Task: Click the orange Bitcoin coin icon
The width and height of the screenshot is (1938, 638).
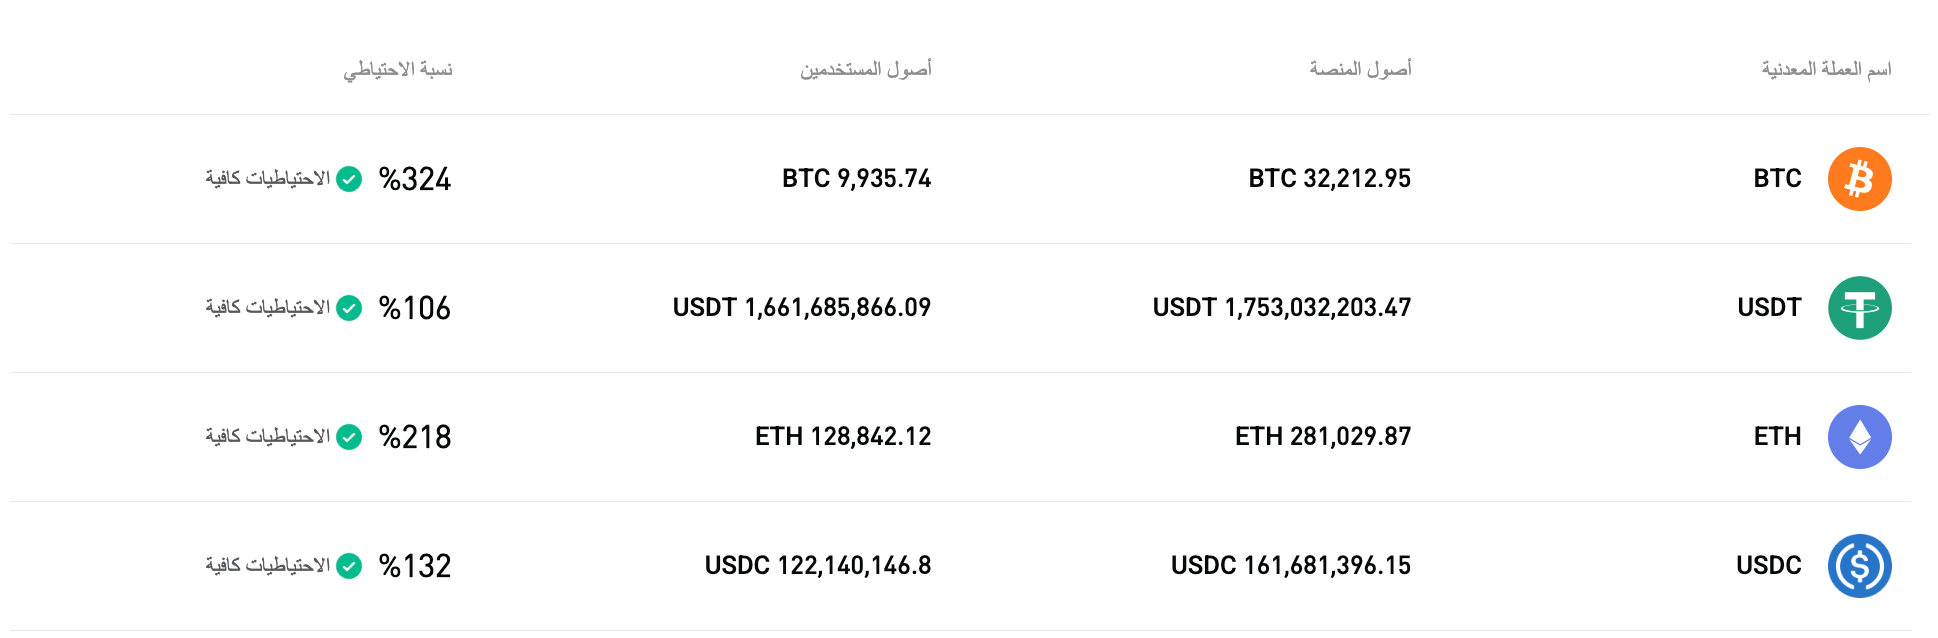Action: (x=1859, y=178)
